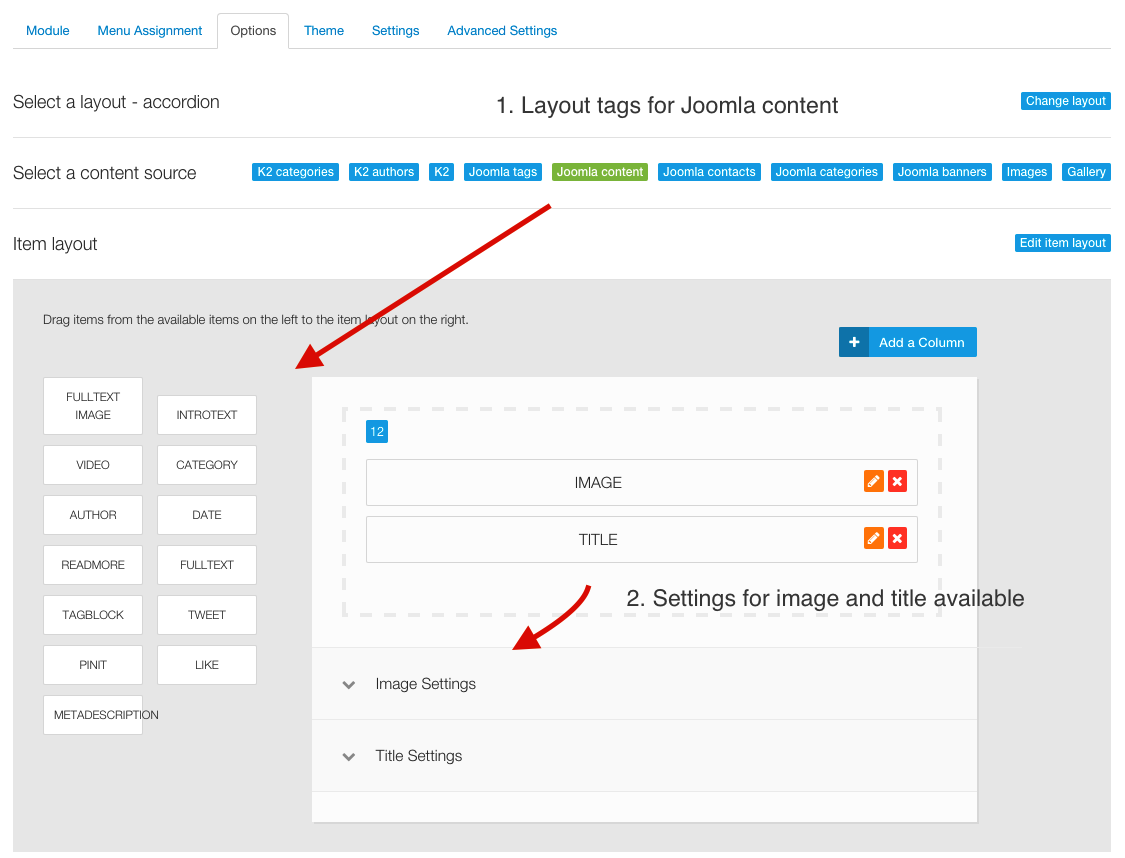Image resolution: width=1125 pixels, height=858 pixels.
Task: Click the IMAGE layout item
Action: (641, 482)
